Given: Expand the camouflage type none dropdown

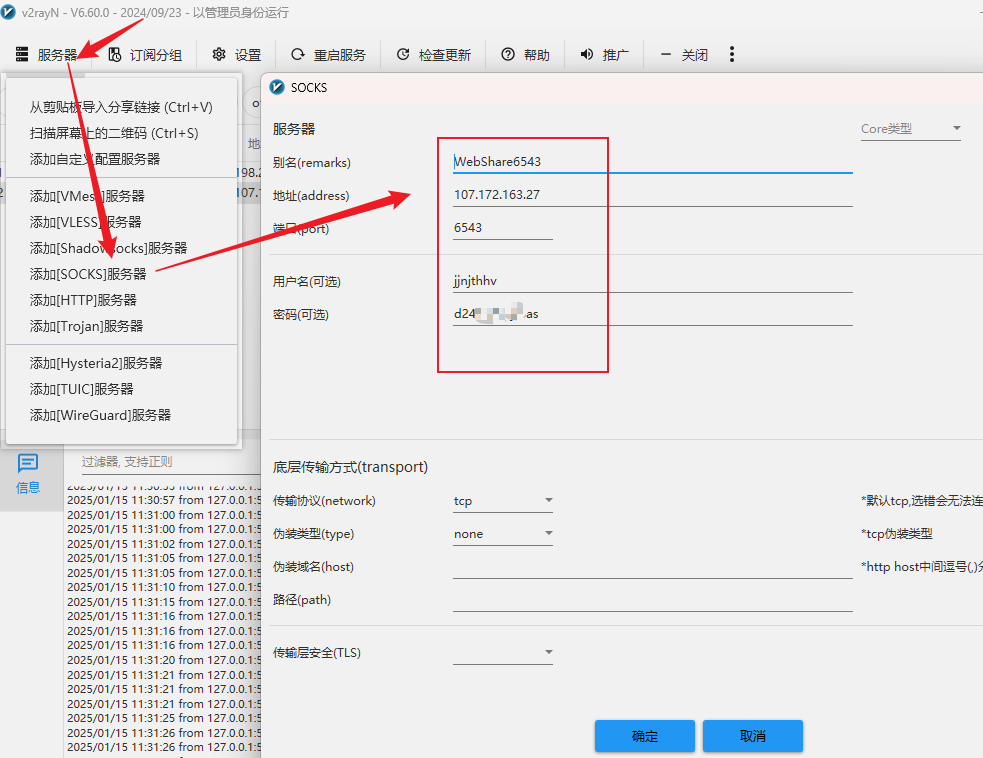Looking at the screenshot, I should pos(503,534).
